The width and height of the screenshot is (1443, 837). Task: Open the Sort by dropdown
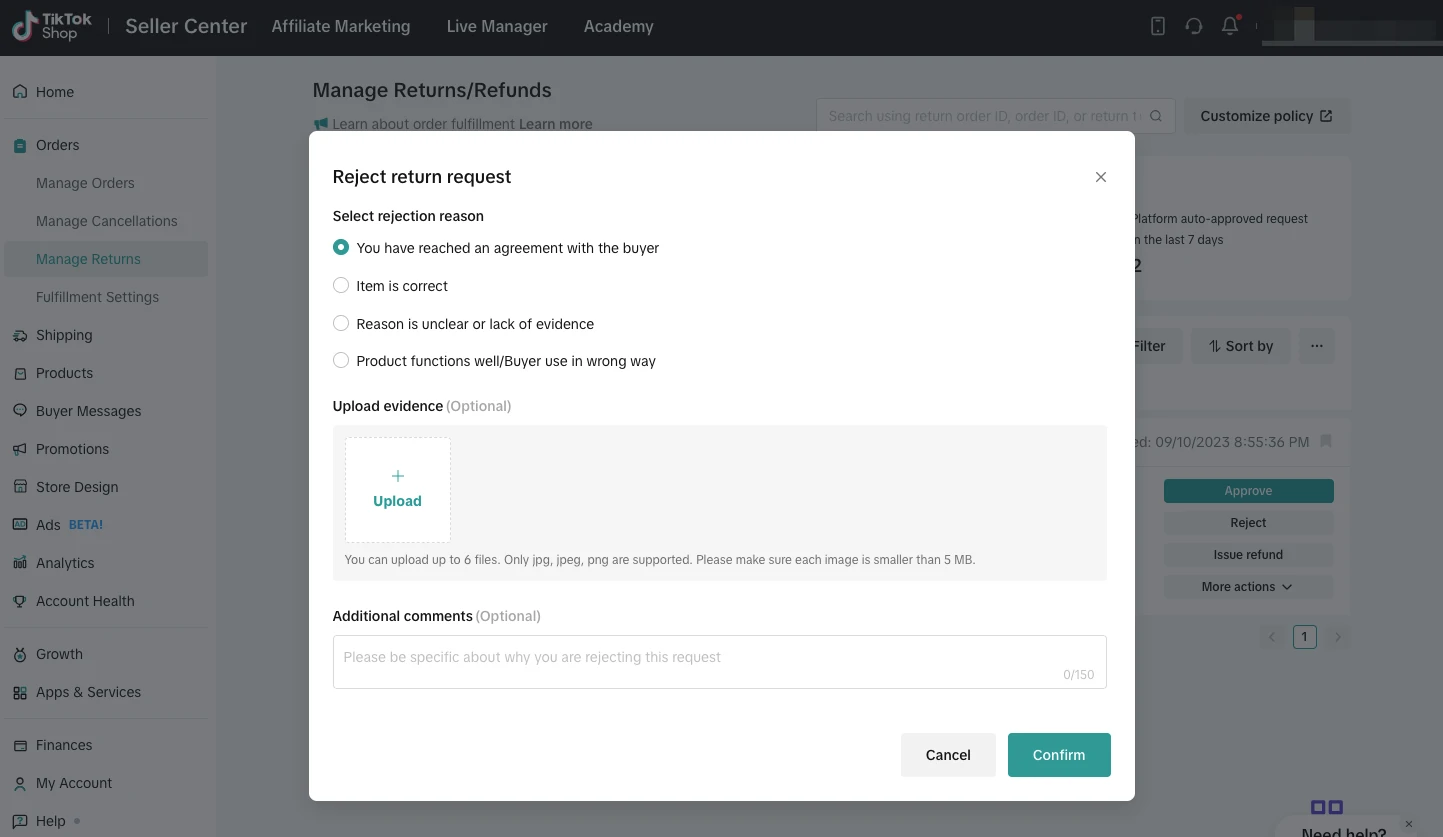[x=1240, y=346]
